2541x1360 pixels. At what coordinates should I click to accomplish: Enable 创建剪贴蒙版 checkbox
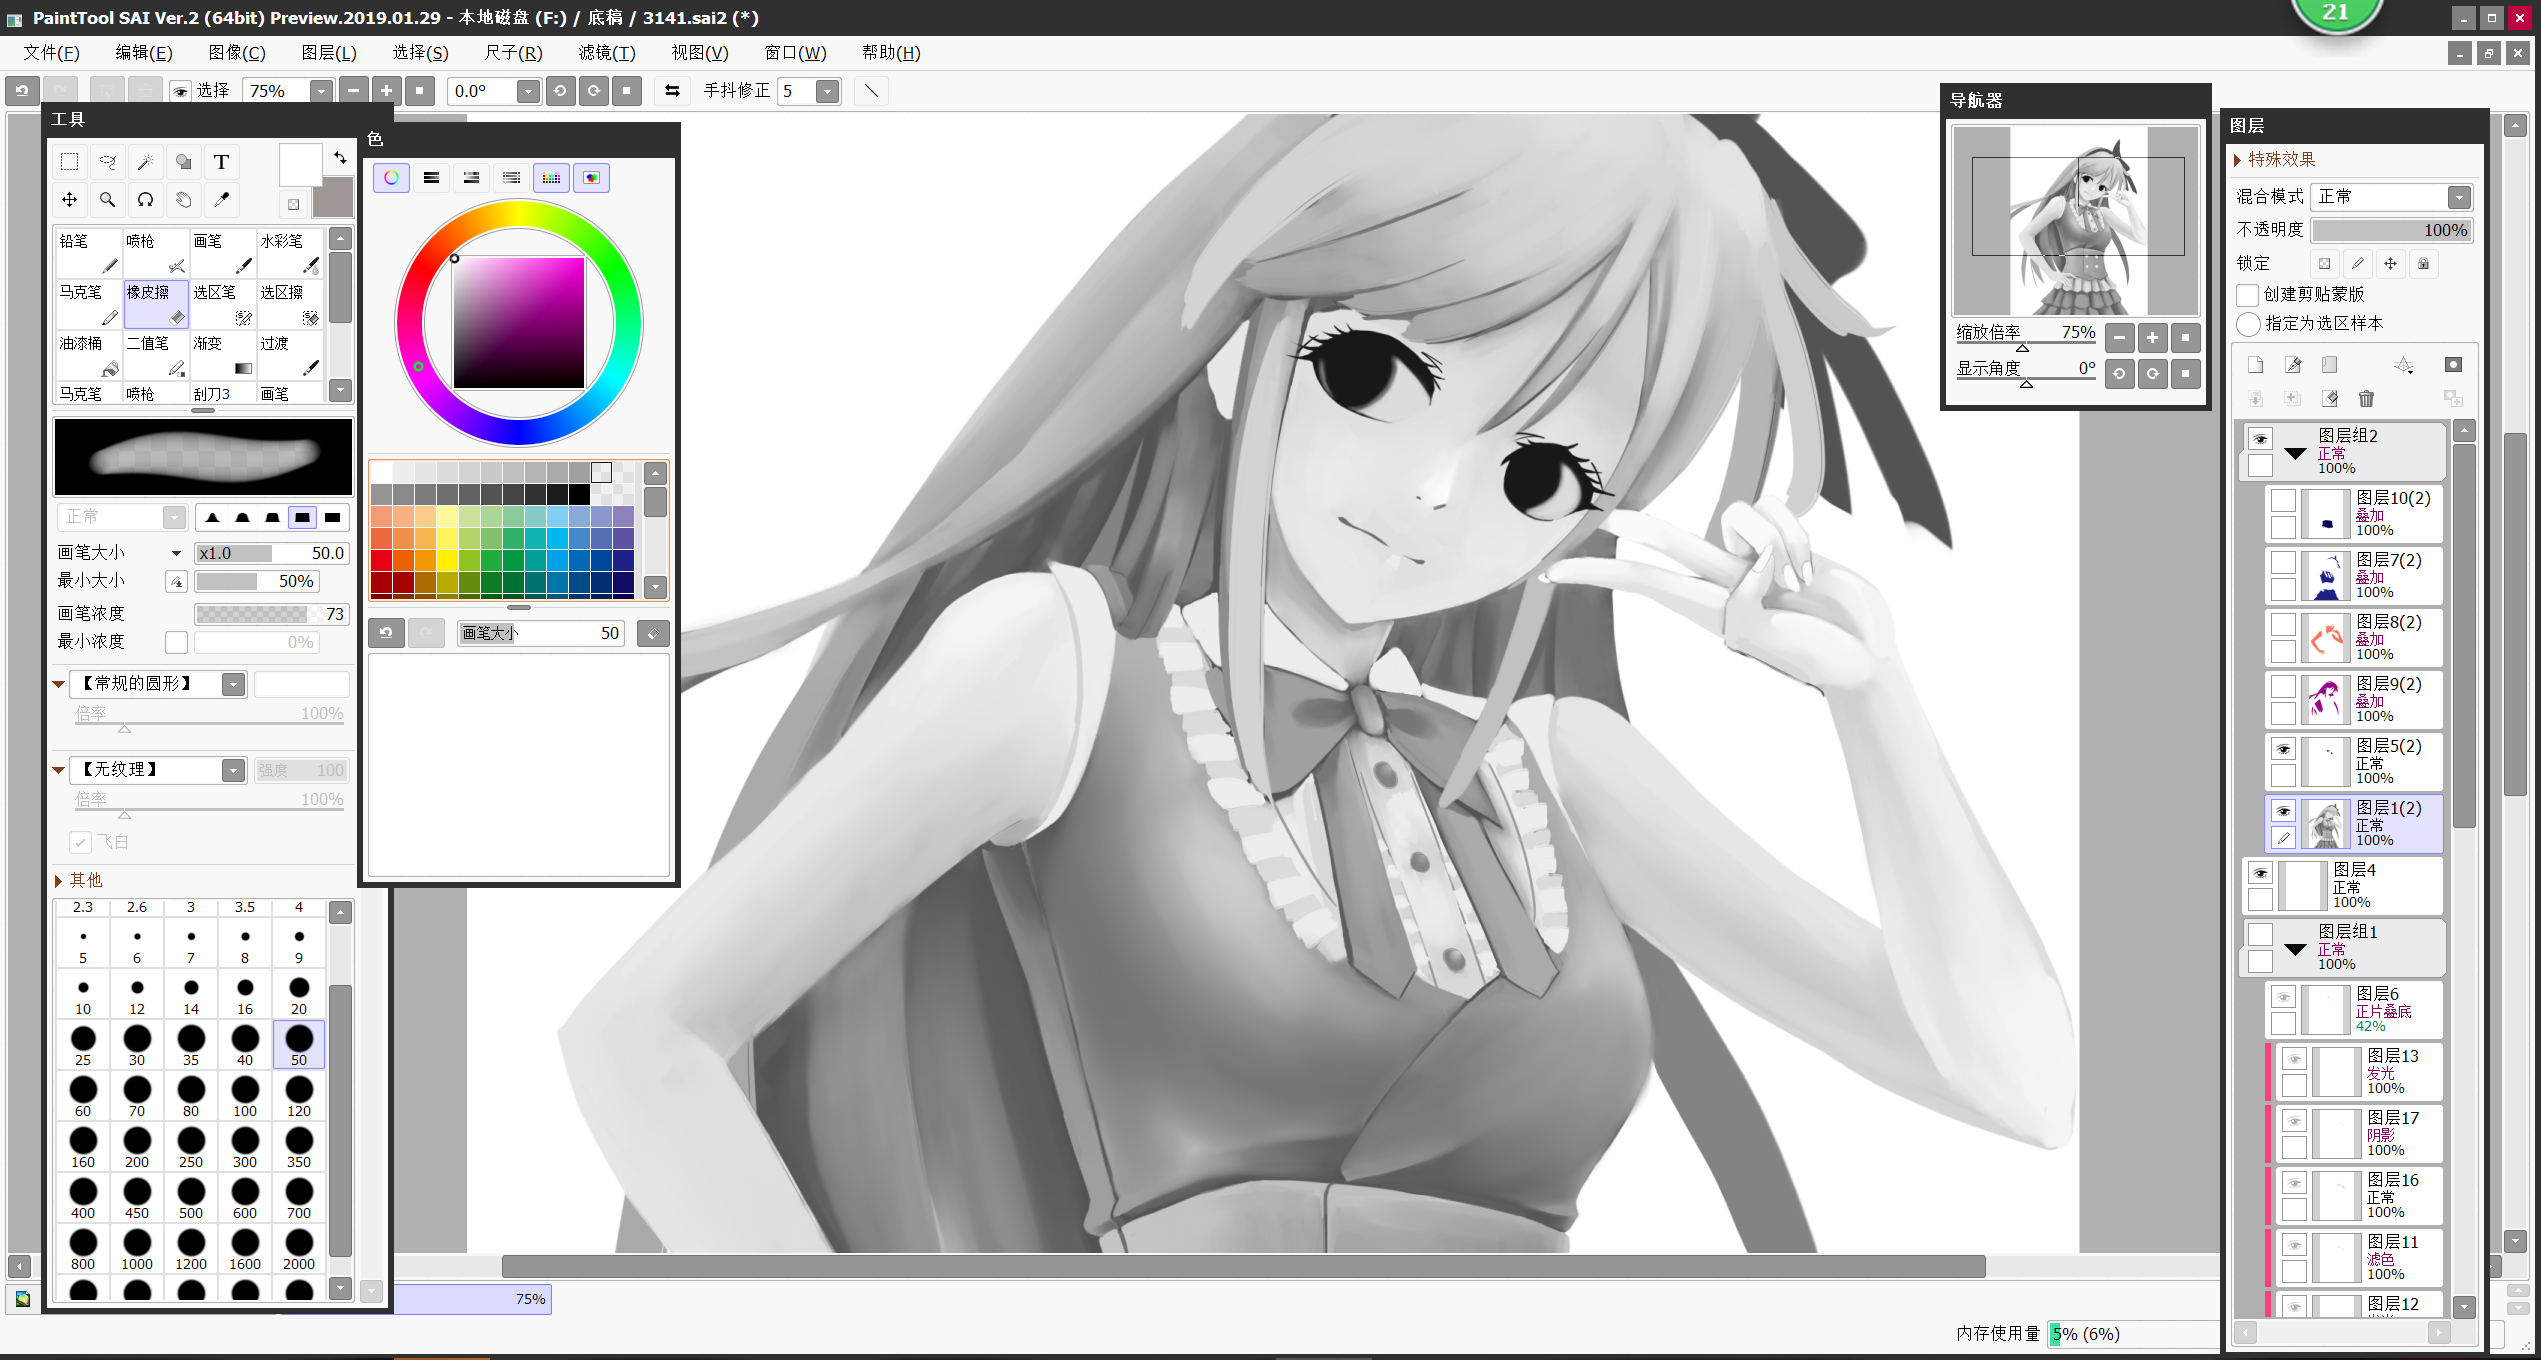(x=2248, y=294)
